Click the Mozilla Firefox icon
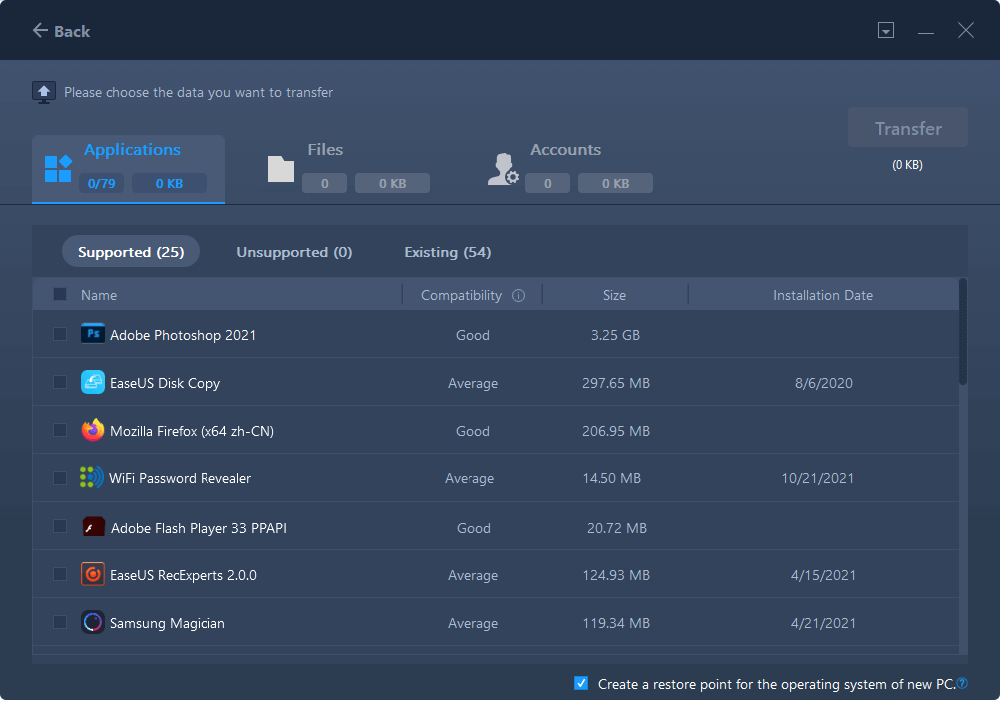Image resolution: width=1000 pixels, height=701 pixels. point(93,430)
